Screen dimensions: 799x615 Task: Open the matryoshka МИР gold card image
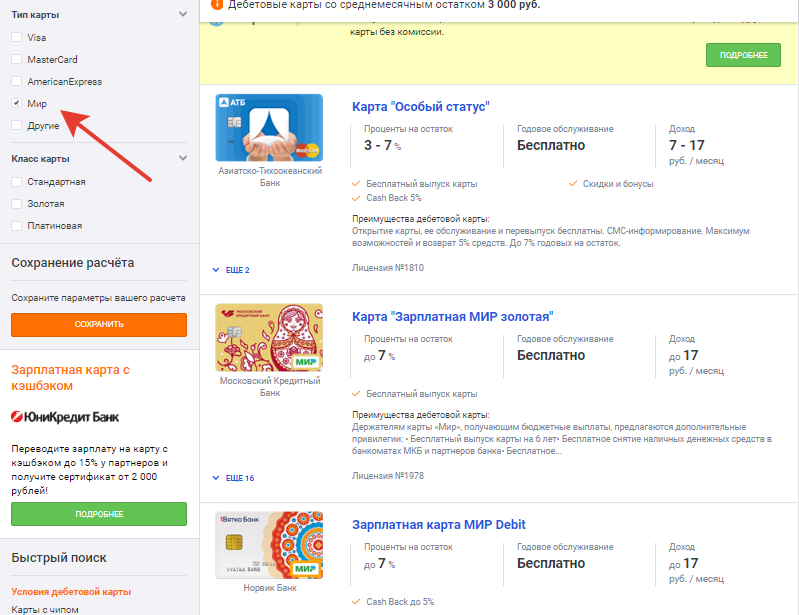click(269, 337)
